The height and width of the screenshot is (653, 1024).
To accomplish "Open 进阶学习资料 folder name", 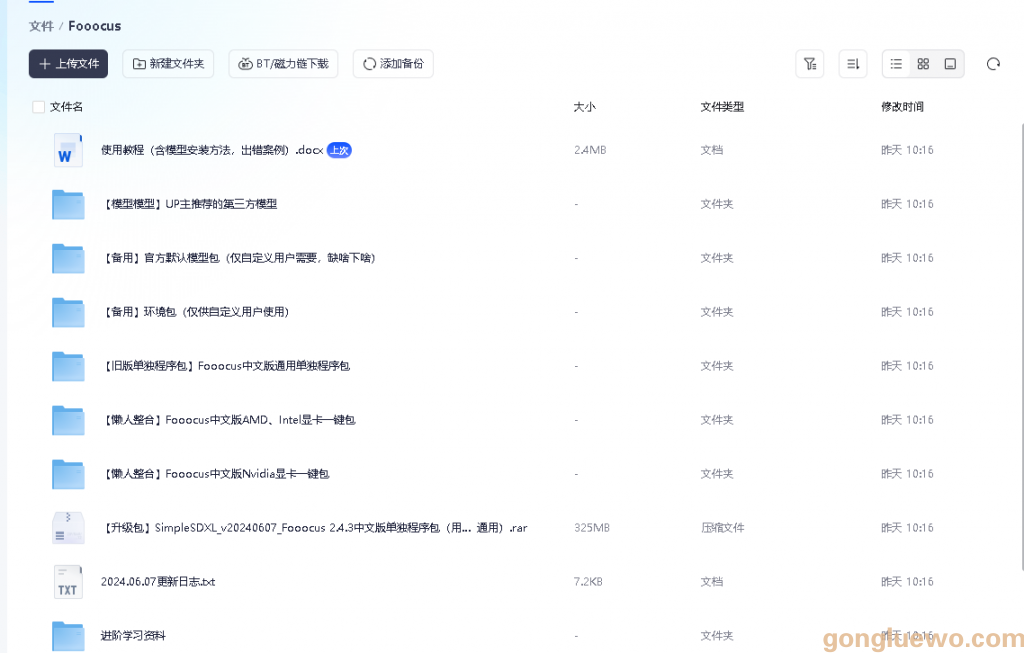I will pyautogui.click(x=133, y=636).
